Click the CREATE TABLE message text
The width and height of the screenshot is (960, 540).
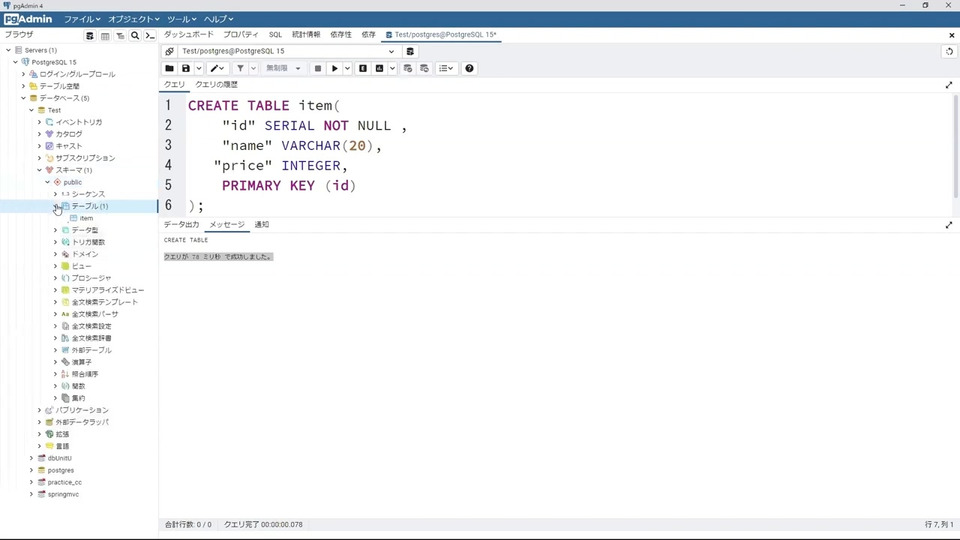coord(186,240)
